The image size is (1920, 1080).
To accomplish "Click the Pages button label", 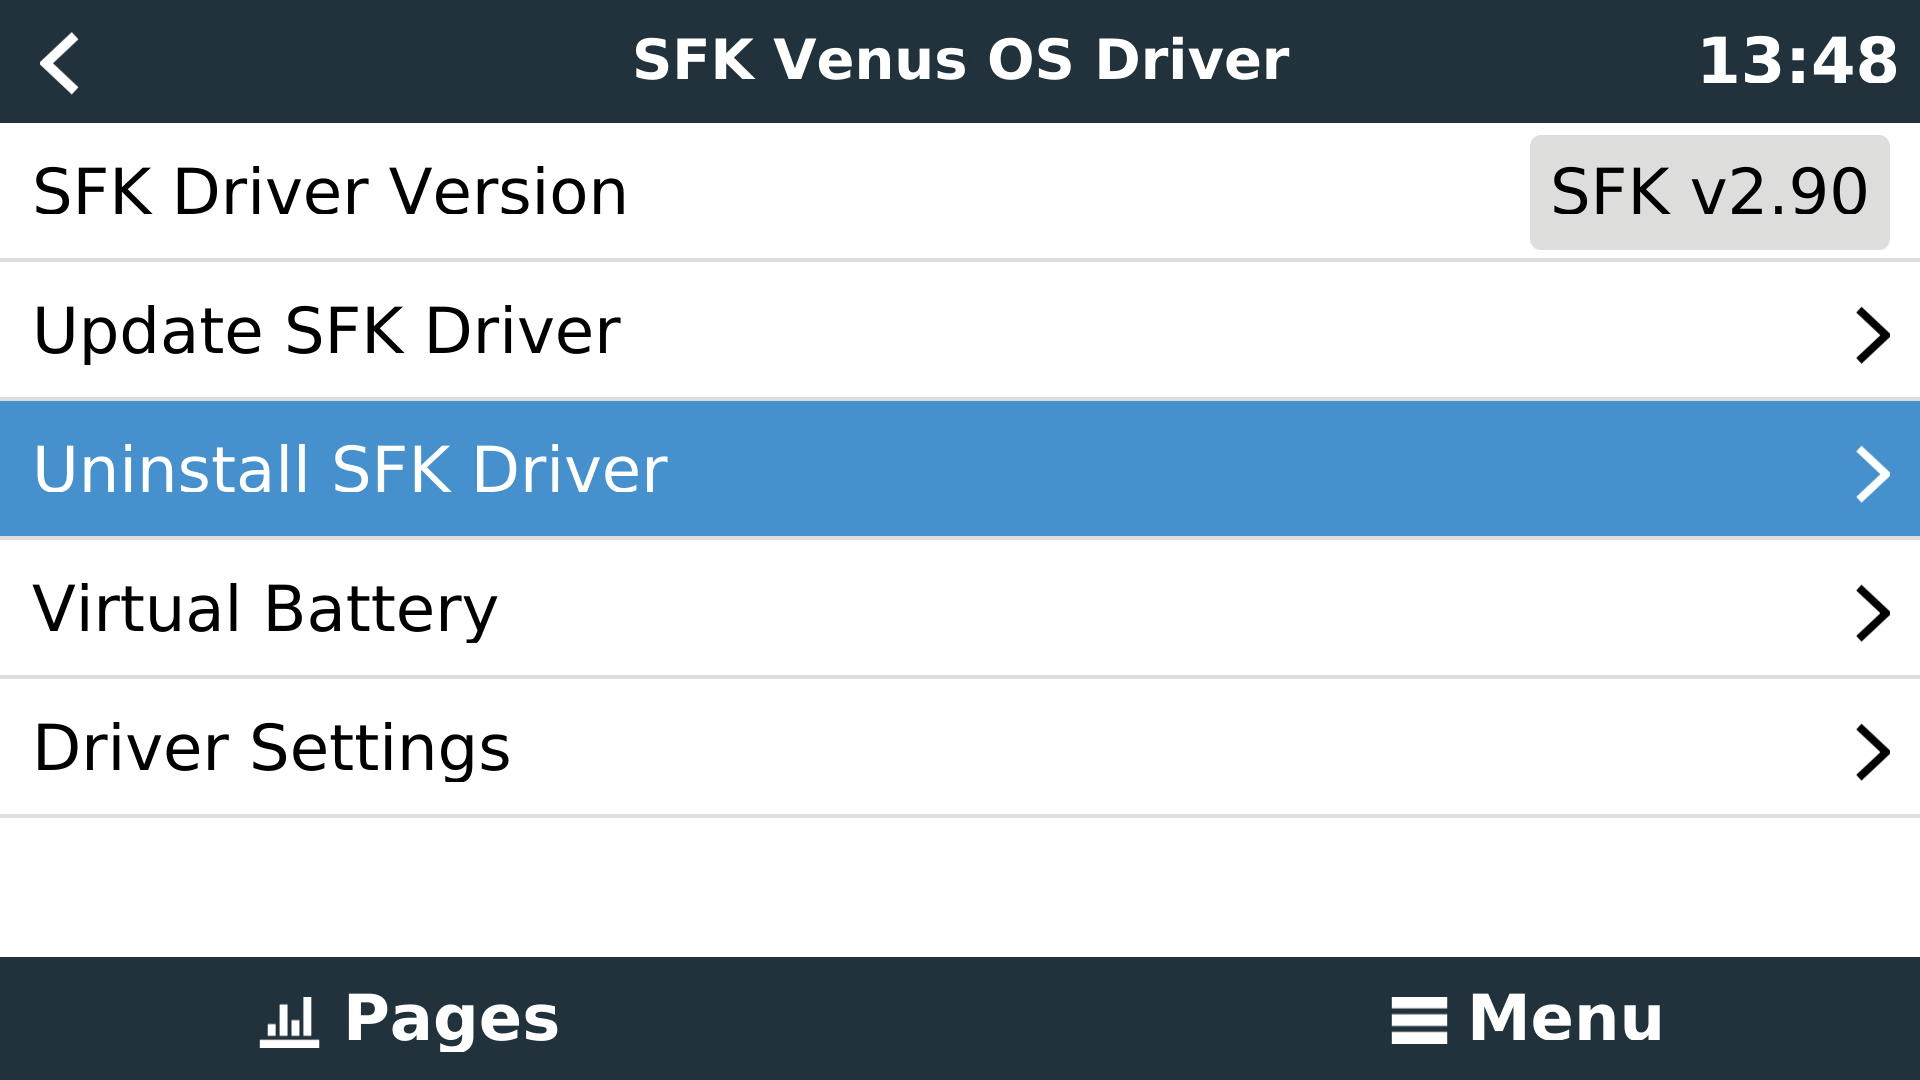I will click(x=451, y=1019).
